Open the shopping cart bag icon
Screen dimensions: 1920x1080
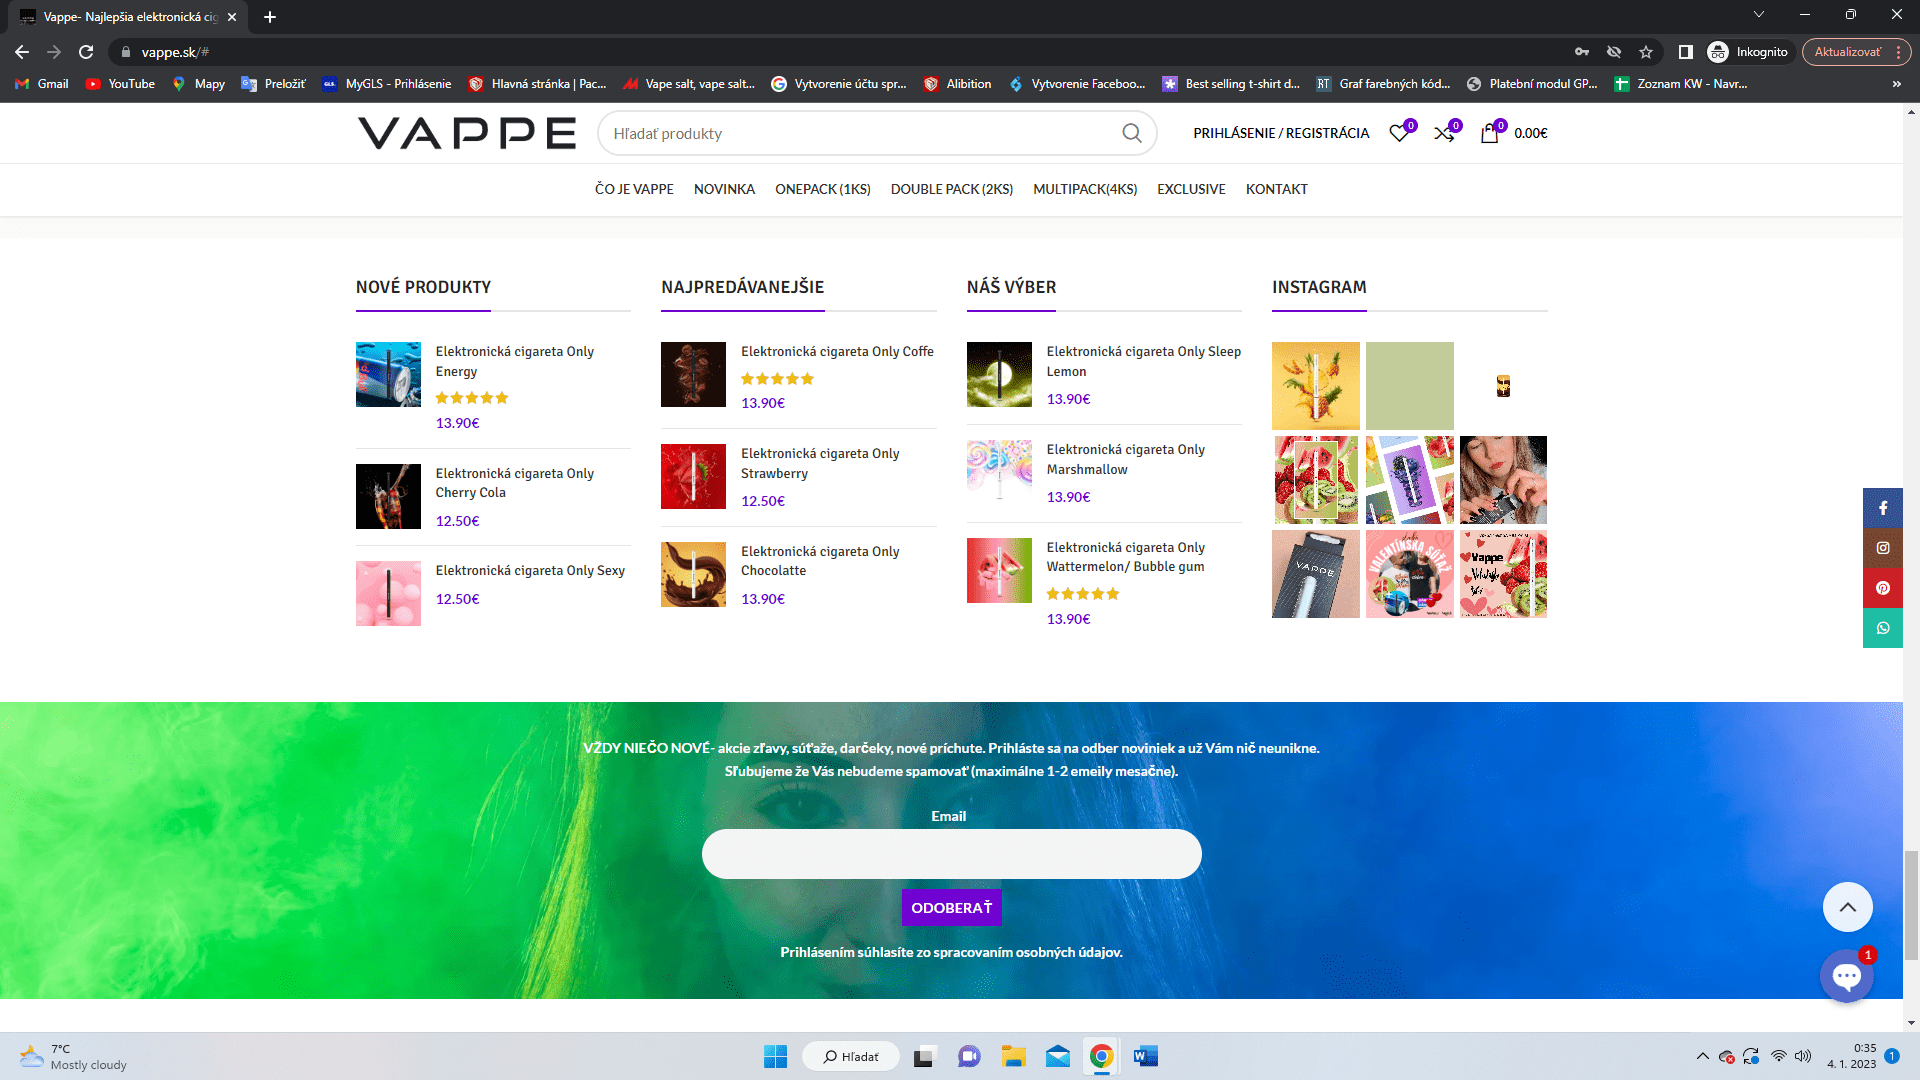pos(1489,133)
